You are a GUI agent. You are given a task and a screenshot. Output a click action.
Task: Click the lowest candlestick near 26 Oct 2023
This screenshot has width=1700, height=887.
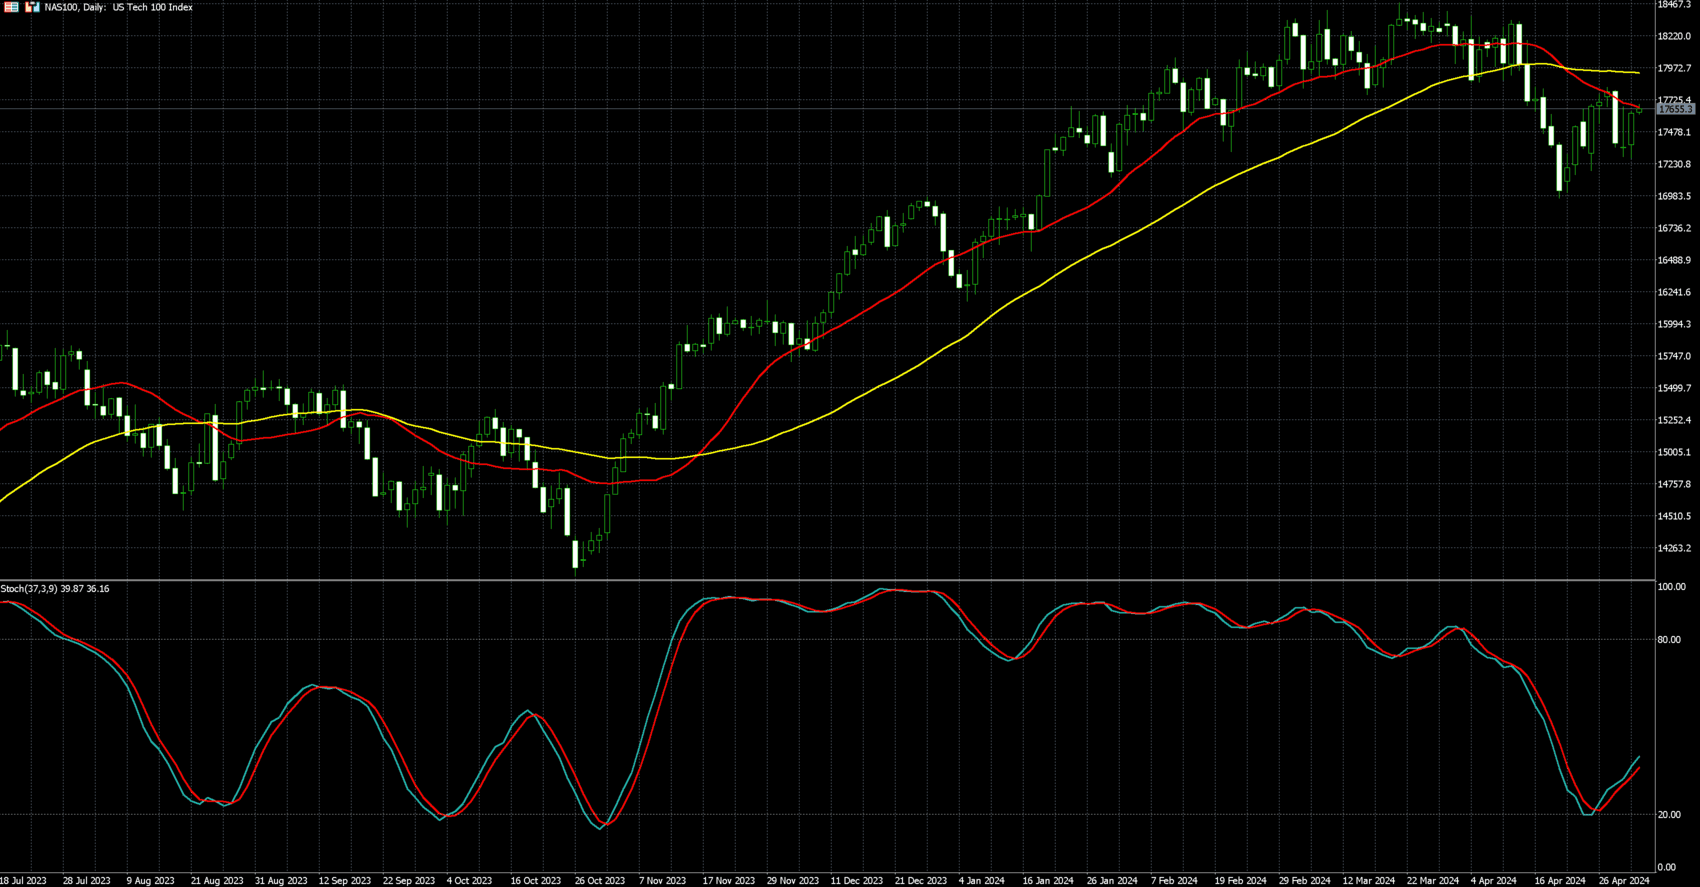point(575,553)
